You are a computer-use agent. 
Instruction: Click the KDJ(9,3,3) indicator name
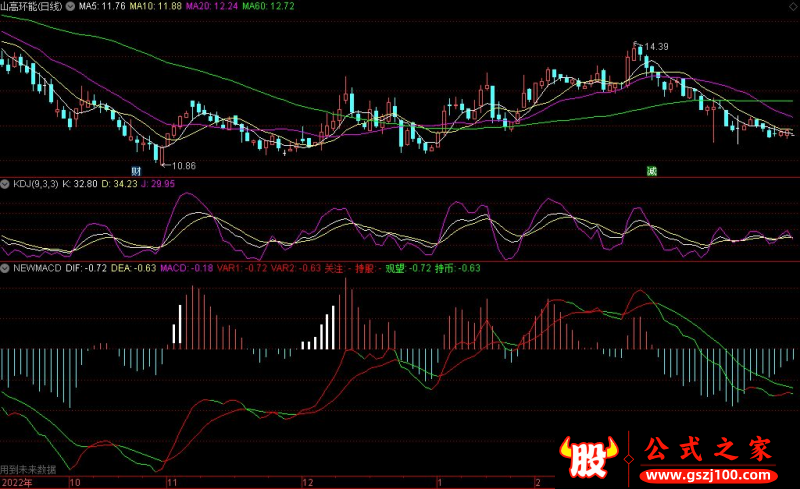tap(35, 184)
